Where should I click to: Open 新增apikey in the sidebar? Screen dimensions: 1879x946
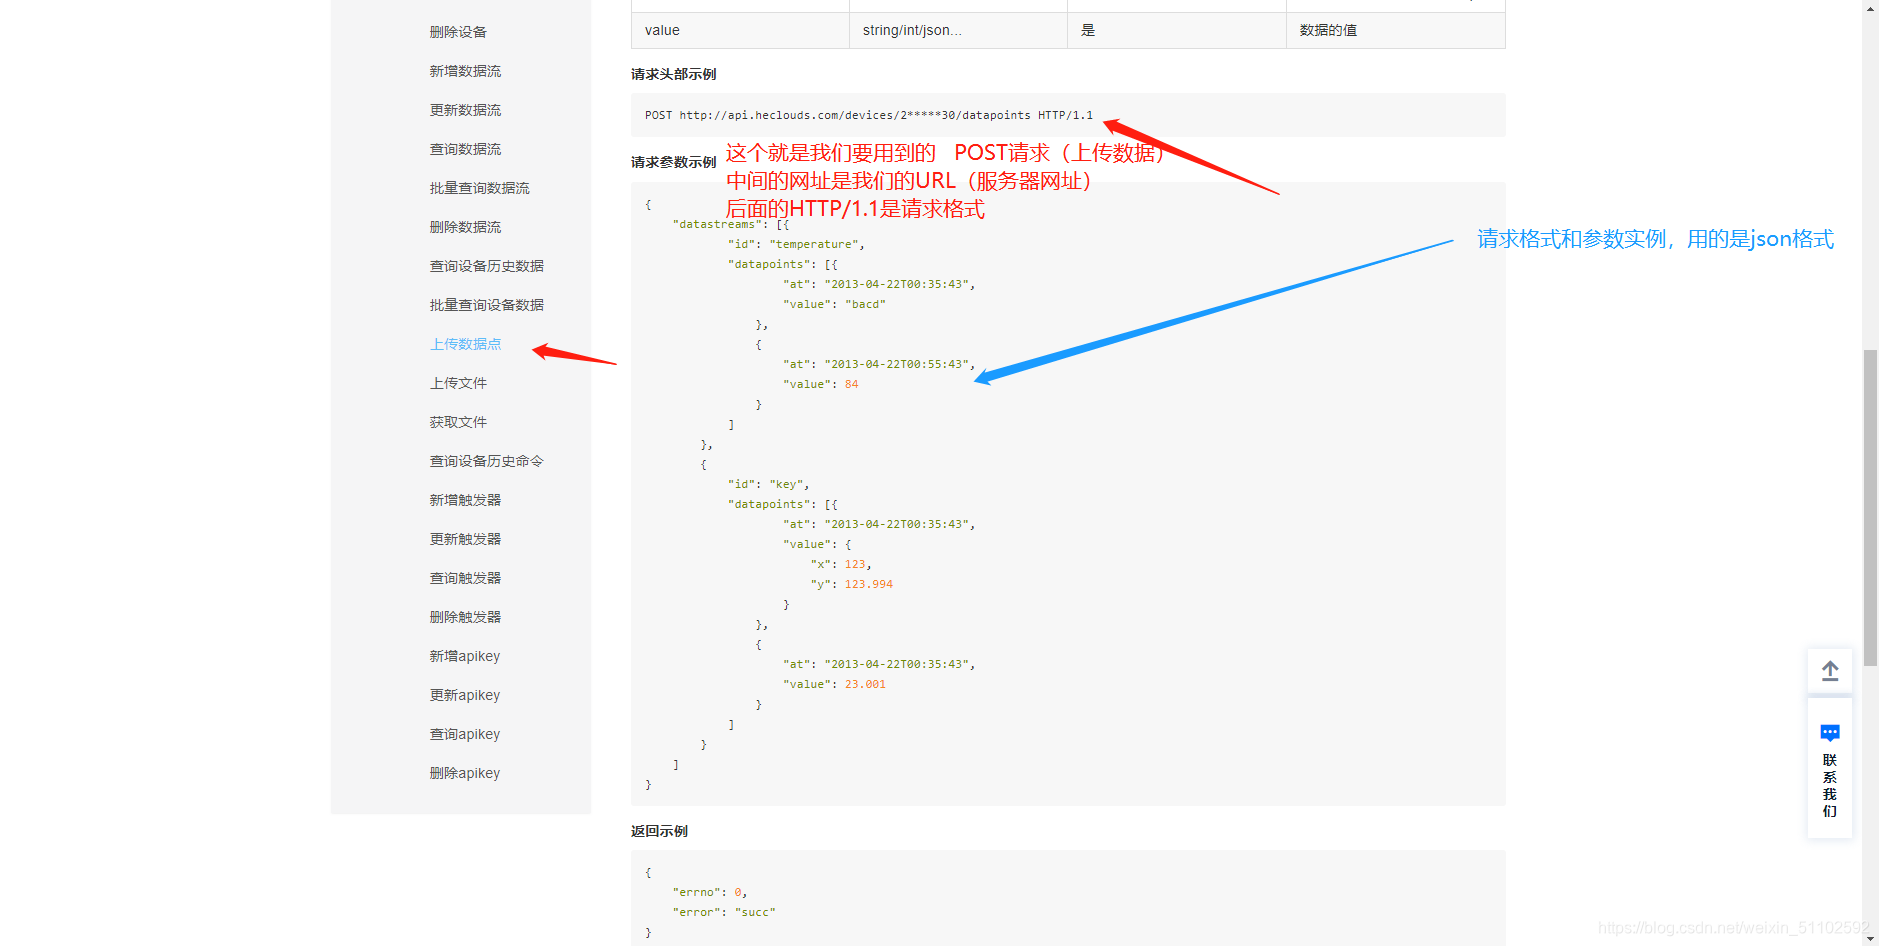(464, 656)
